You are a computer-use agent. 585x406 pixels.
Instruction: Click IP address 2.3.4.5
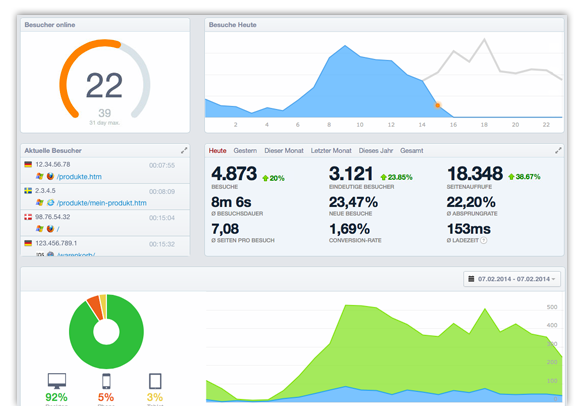pyautogui.click(x=45, y=191)
